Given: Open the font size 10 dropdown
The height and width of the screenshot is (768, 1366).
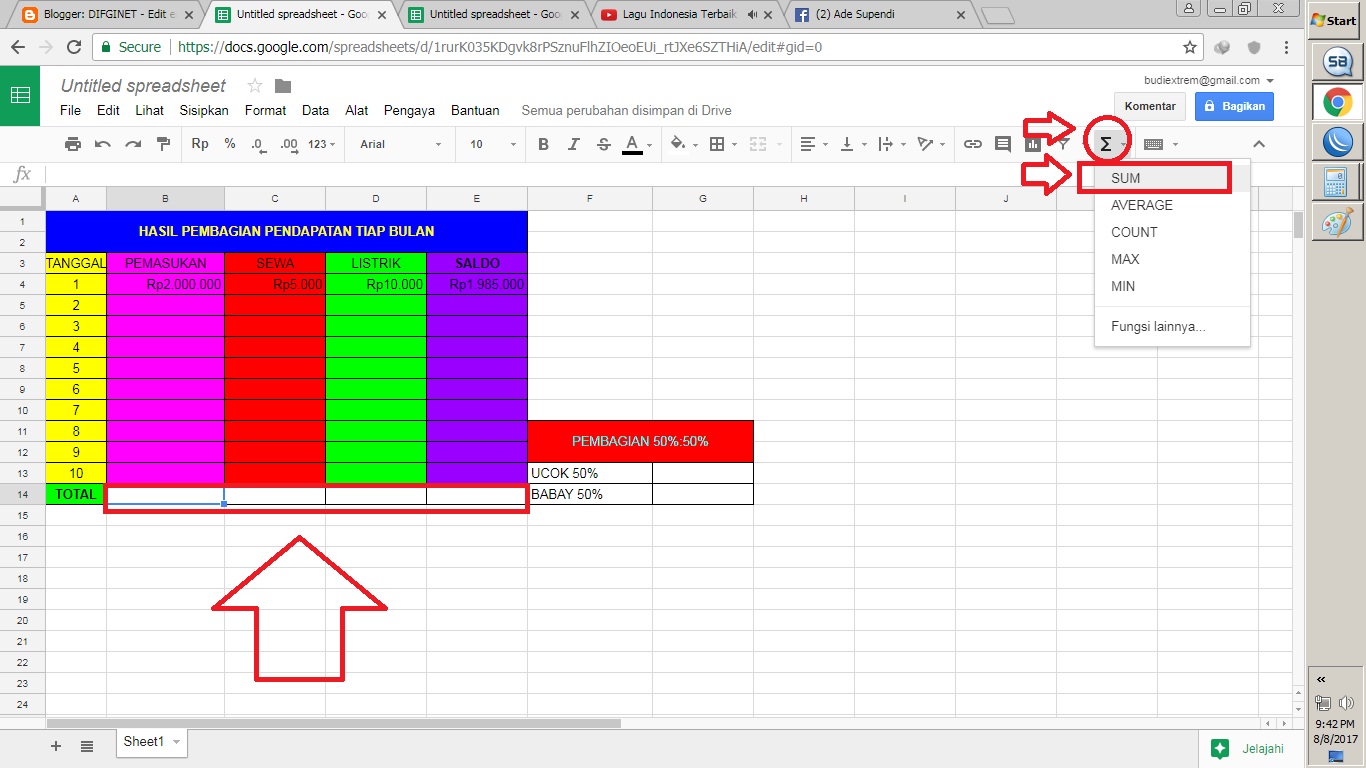Looking at the screenshot, I should 488,144.
